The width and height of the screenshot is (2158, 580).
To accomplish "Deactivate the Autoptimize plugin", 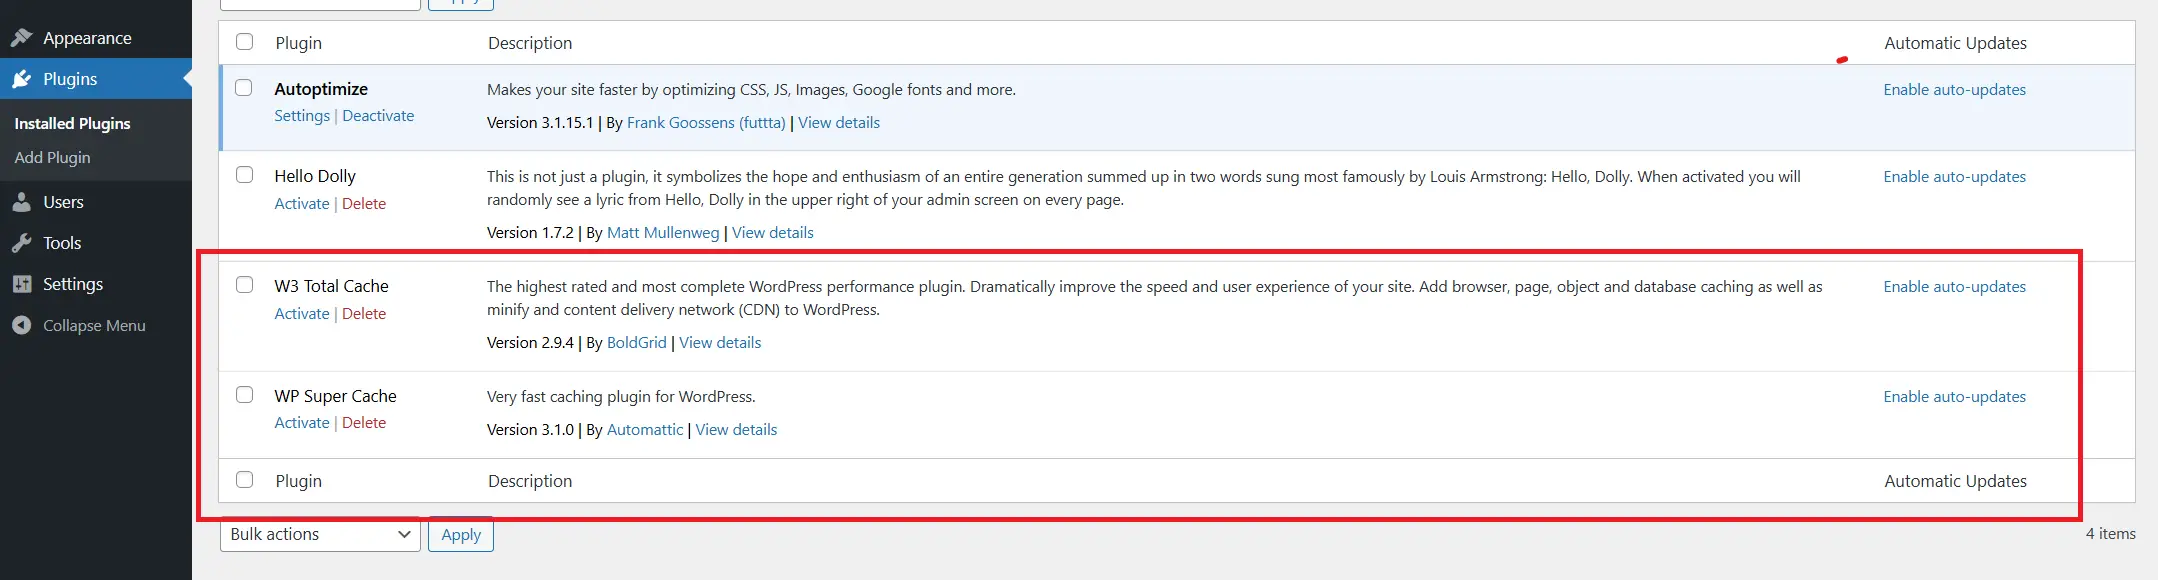I will tap(378, 115).
